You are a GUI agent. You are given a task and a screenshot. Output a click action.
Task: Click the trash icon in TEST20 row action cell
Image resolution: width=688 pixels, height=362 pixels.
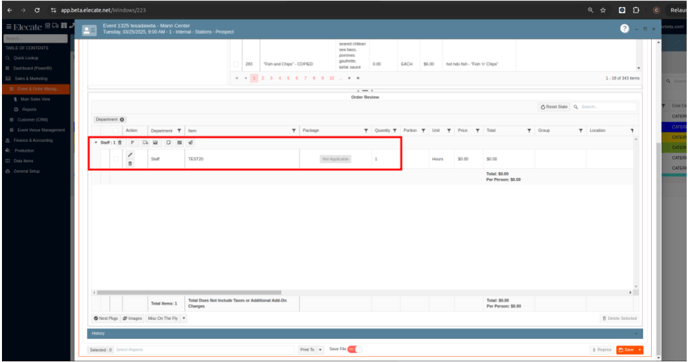click(130, 163)
